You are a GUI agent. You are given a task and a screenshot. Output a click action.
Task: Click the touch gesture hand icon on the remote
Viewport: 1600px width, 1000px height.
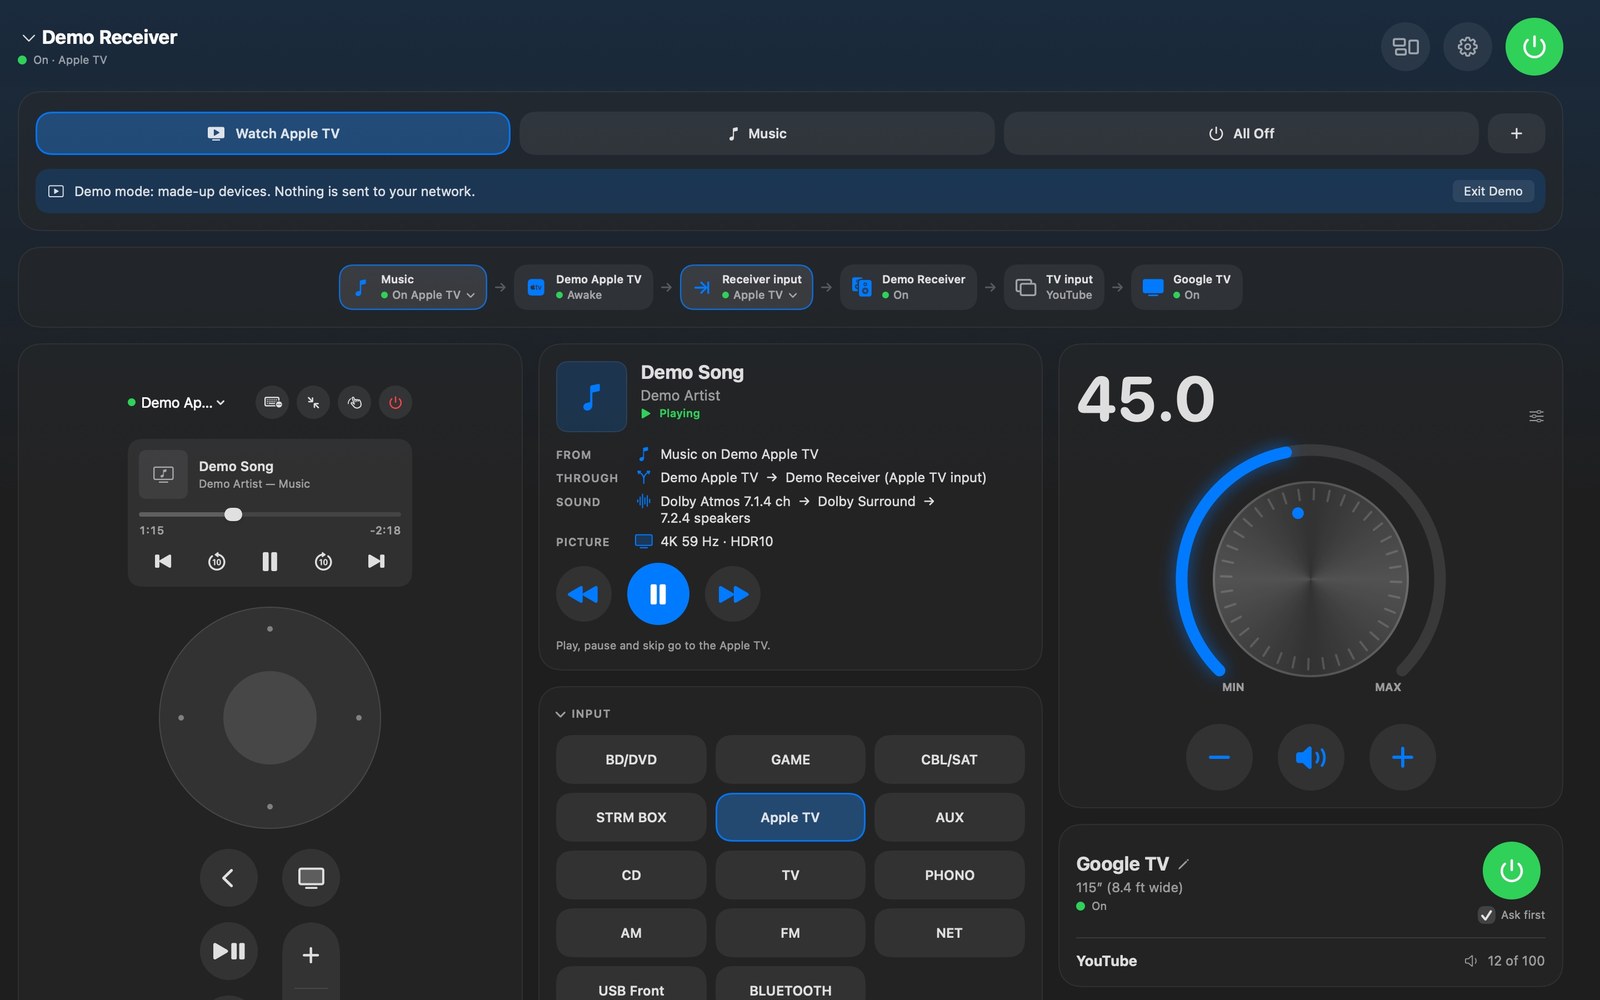(354, 402)
